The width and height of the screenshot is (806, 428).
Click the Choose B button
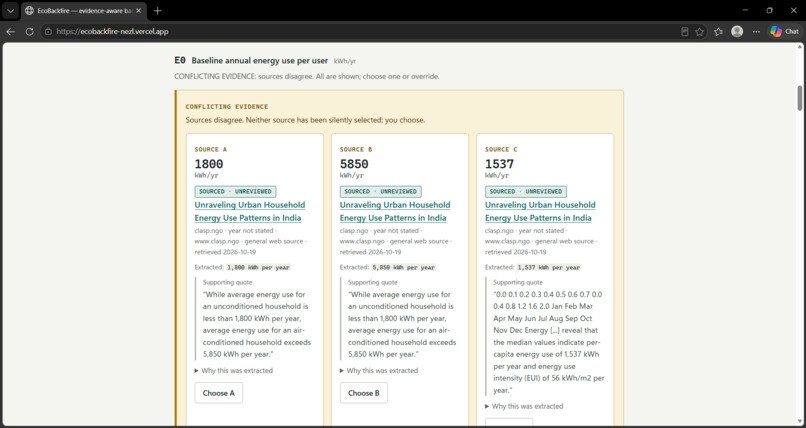[363, 393]
